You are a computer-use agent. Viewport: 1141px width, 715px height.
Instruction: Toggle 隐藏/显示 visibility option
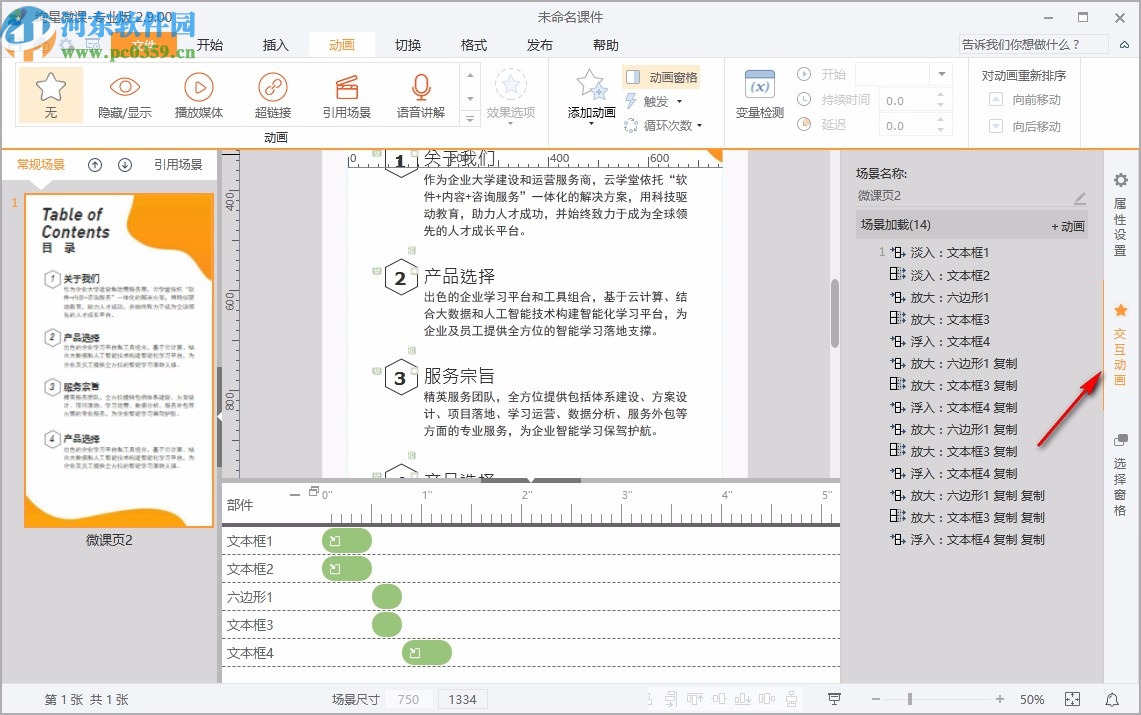coord(125,95)
